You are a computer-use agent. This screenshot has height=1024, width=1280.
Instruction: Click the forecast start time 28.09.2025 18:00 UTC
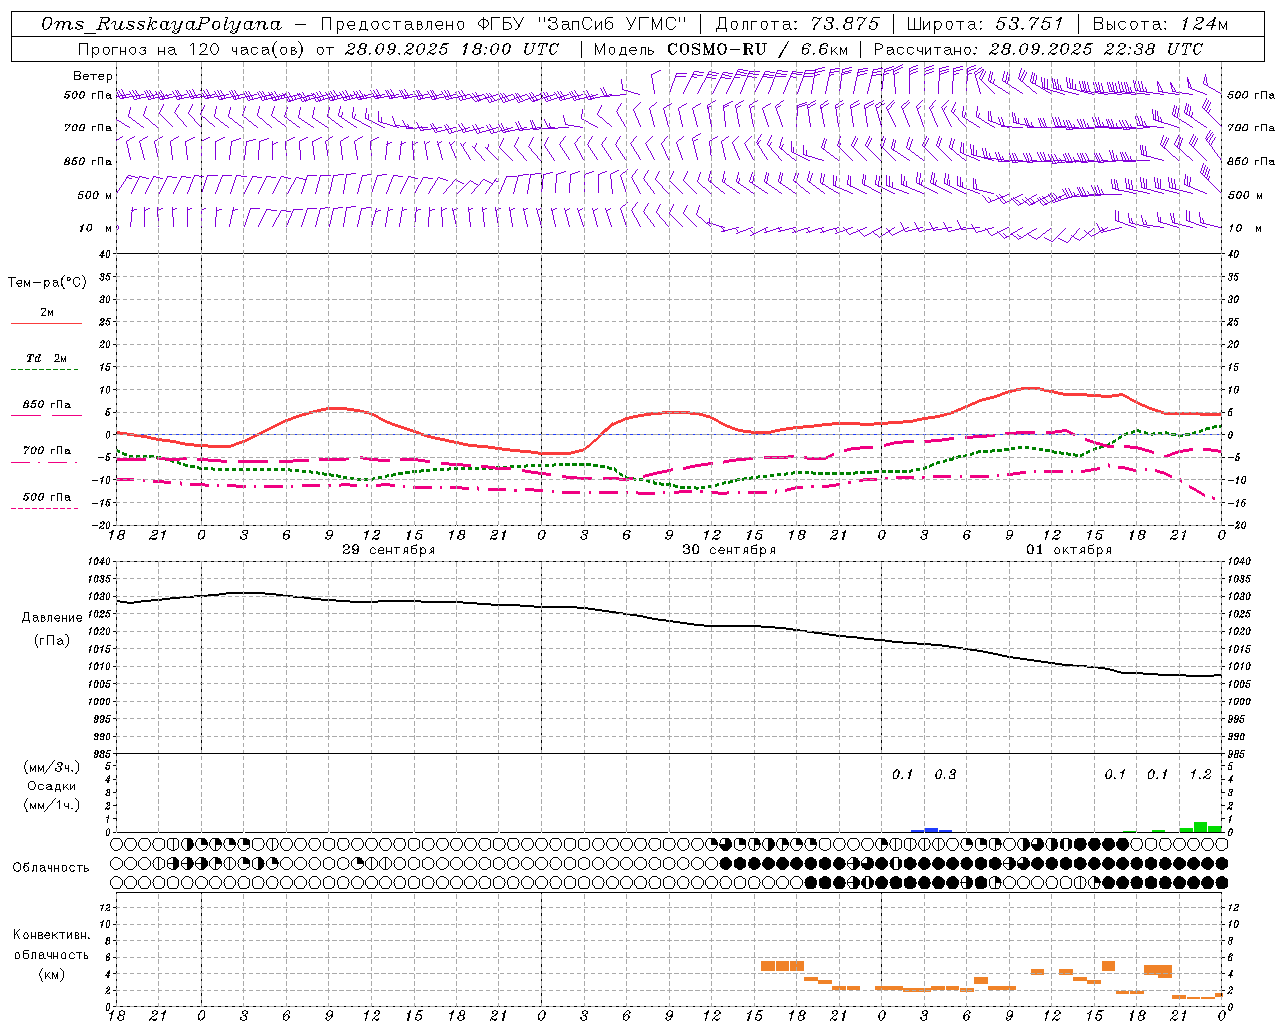(x=452, y=49)
